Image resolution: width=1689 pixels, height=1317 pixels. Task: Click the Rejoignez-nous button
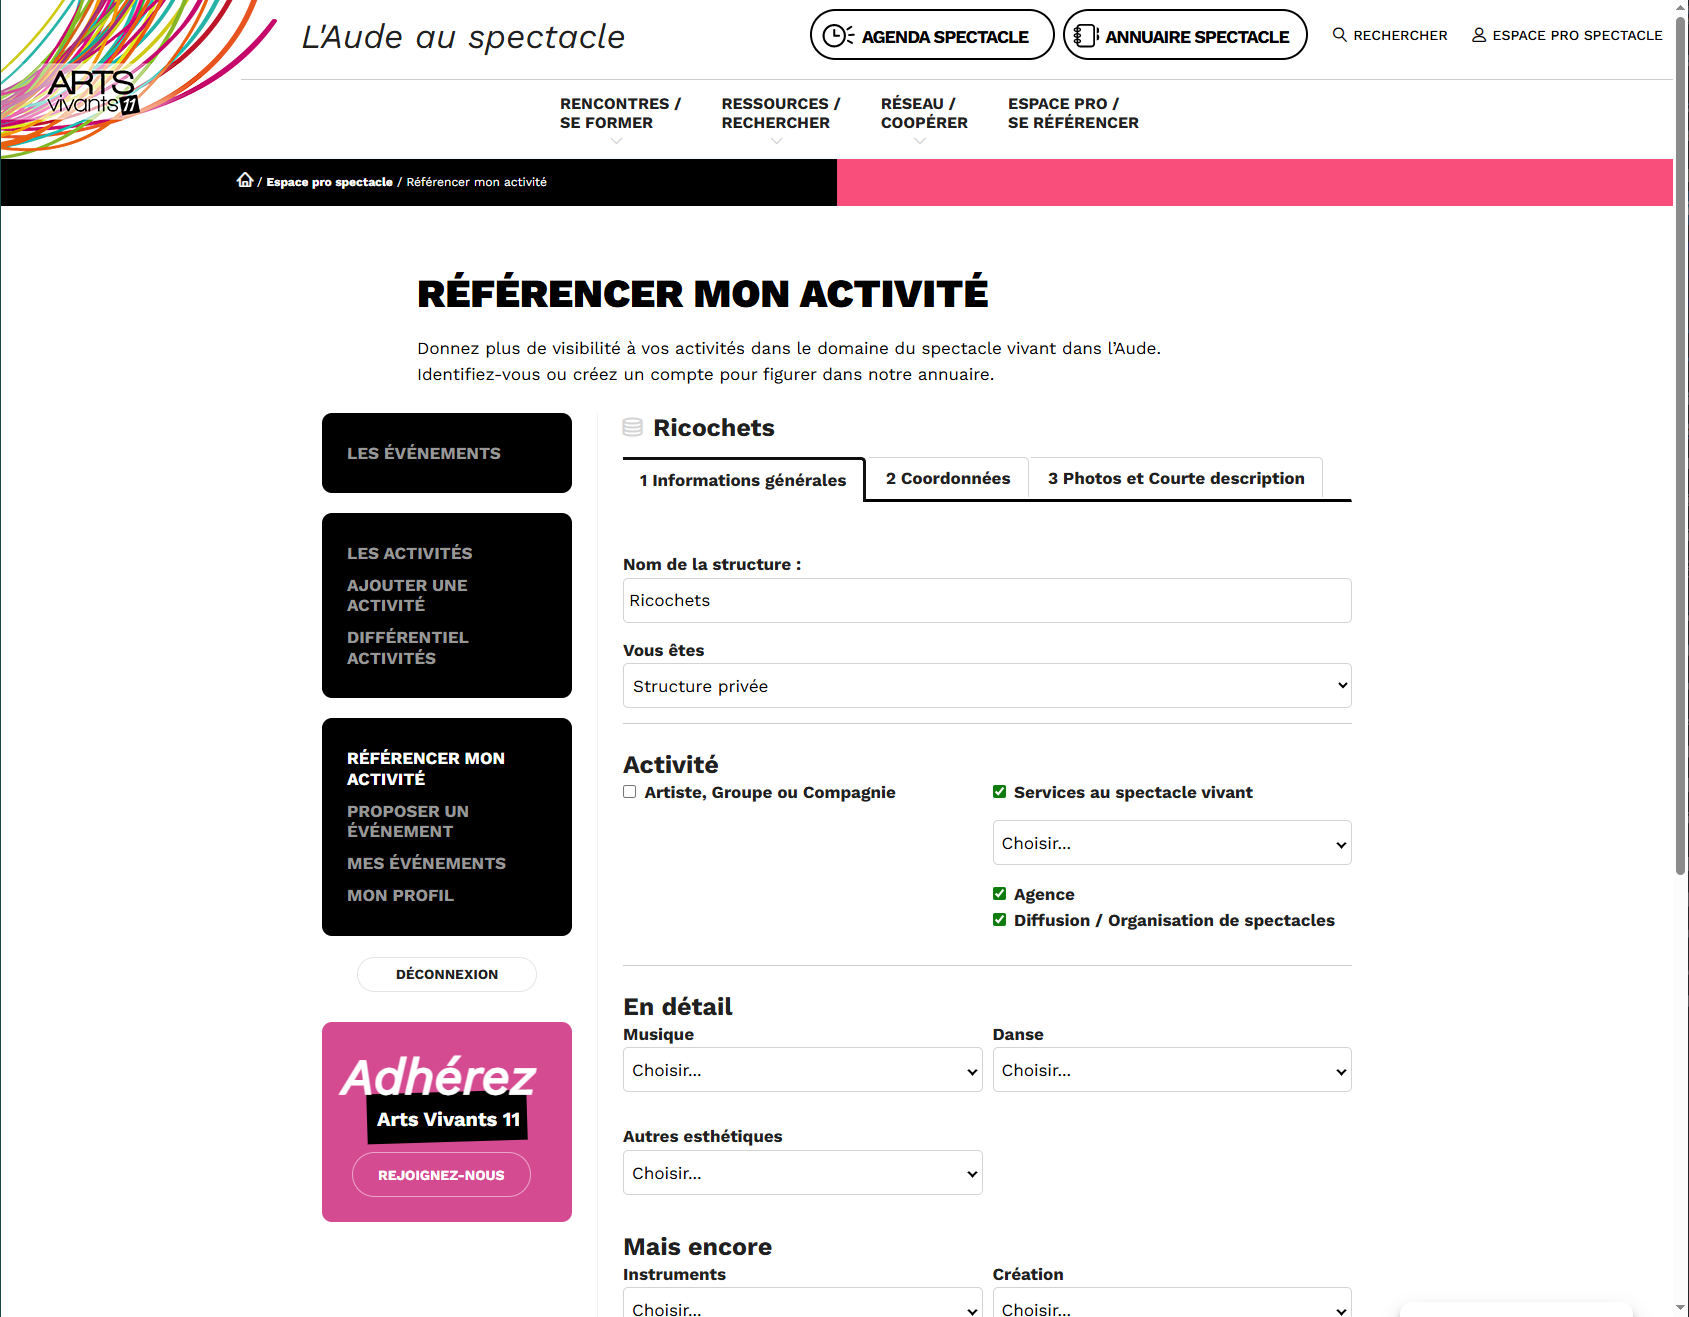click(441, 1175)
